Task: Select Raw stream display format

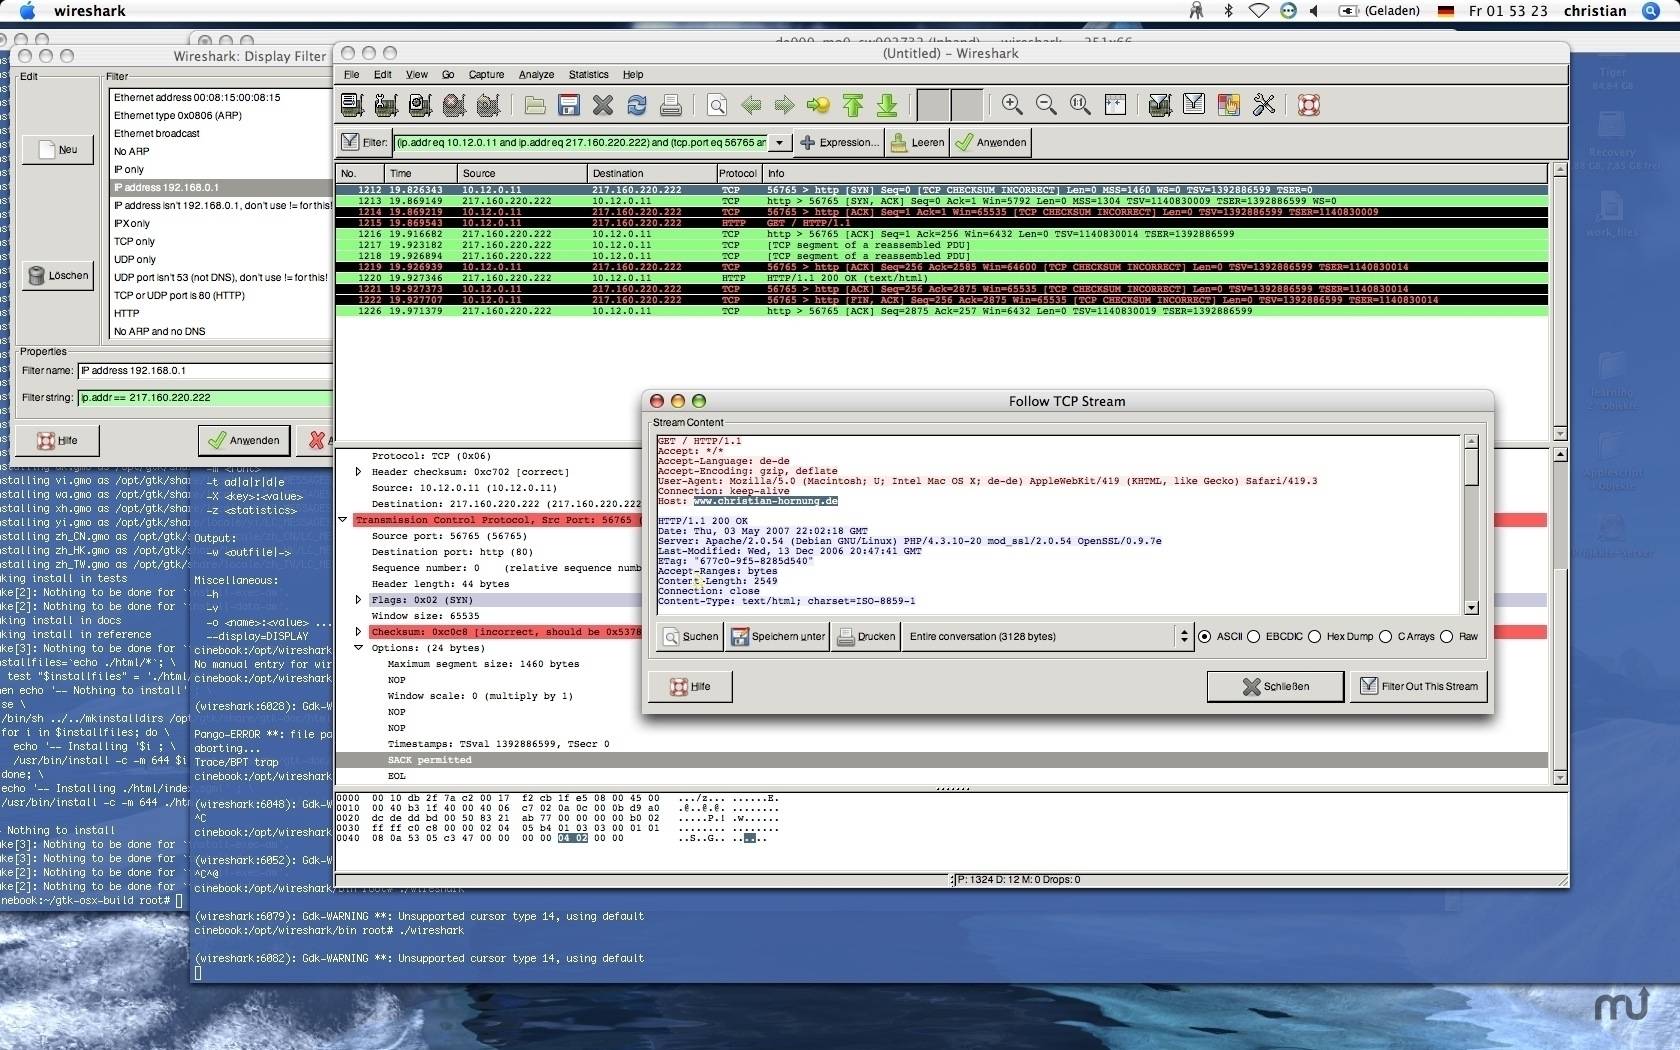Action: 1446,637
